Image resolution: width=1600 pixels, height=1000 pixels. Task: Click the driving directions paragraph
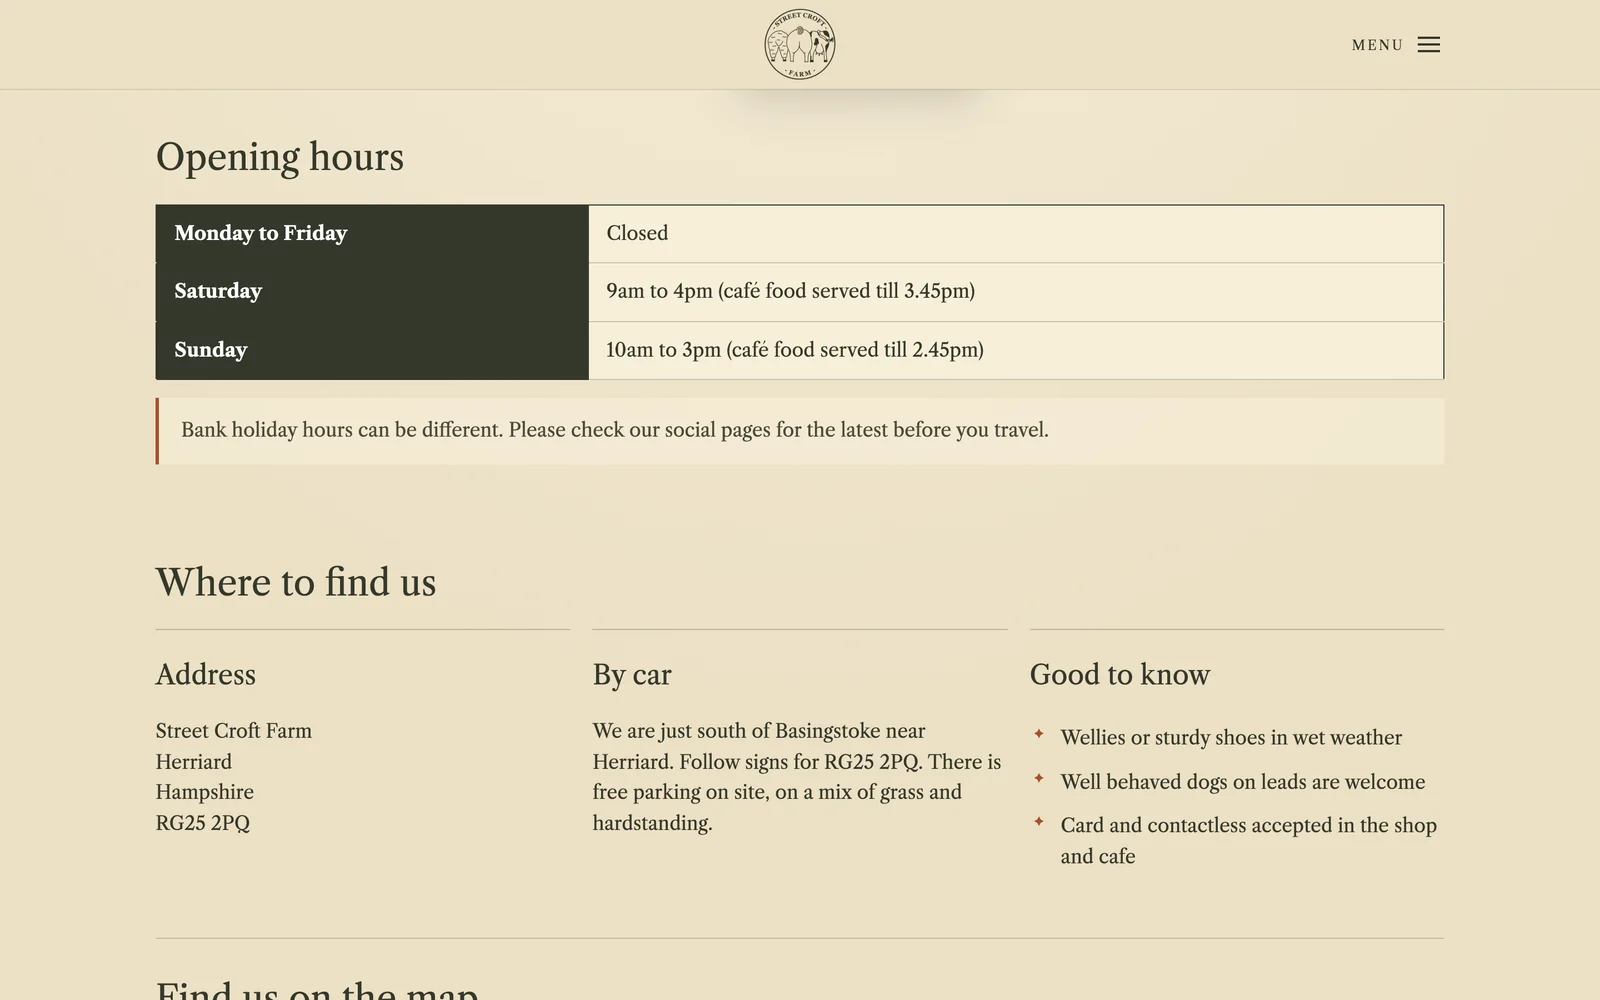797,777
